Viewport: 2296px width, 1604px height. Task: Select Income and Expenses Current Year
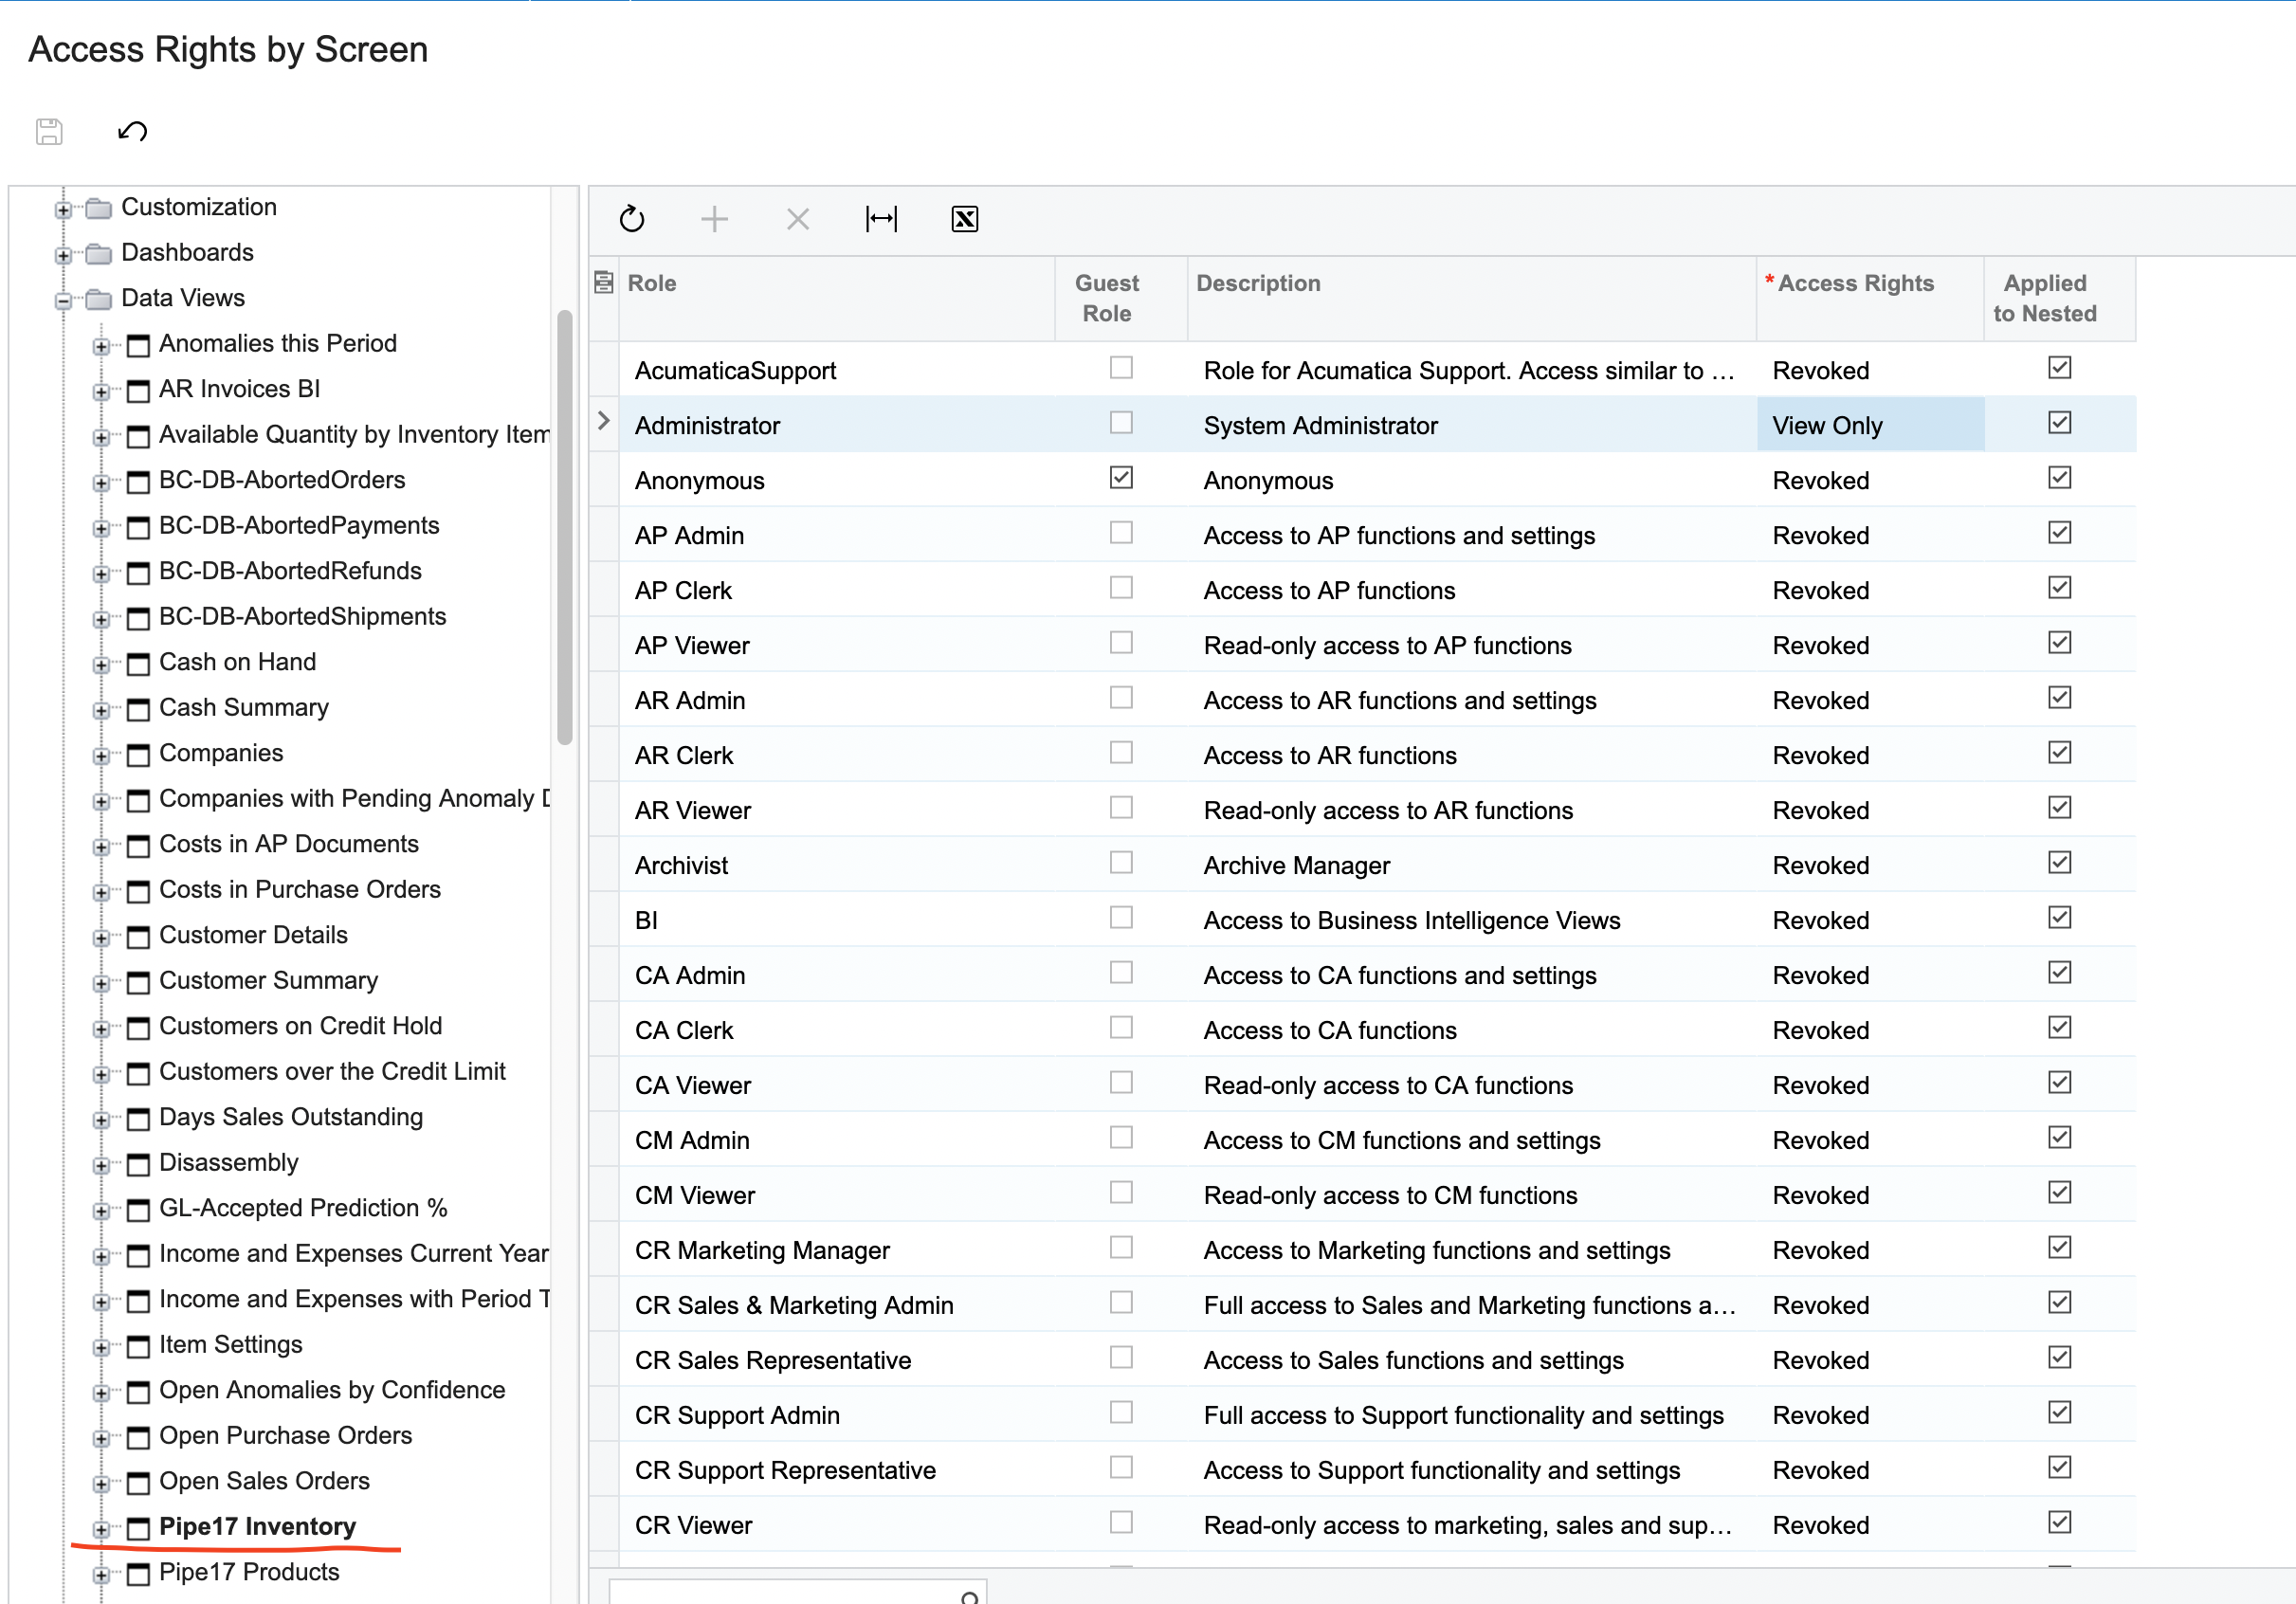click(354, 1253)
